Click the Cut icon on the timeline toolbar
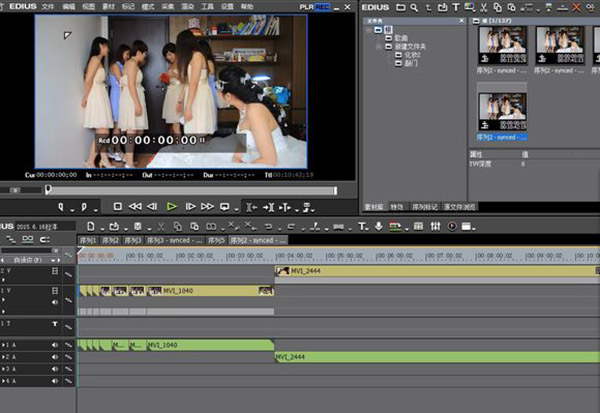Image resolution: width=600 pixels, height=413 pixels. point(160,226)
